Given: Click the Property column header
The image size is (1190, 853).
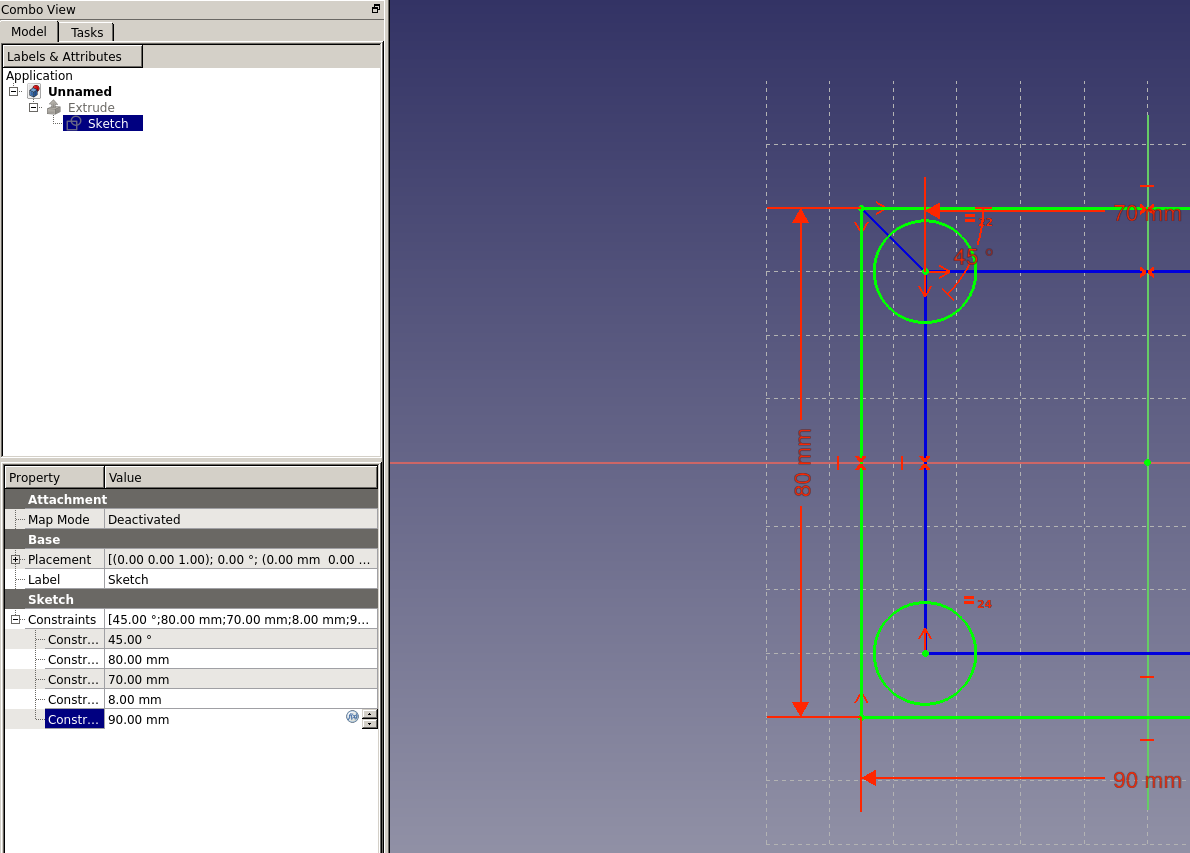Looking at the screenshot, I should tap(54, 477).
